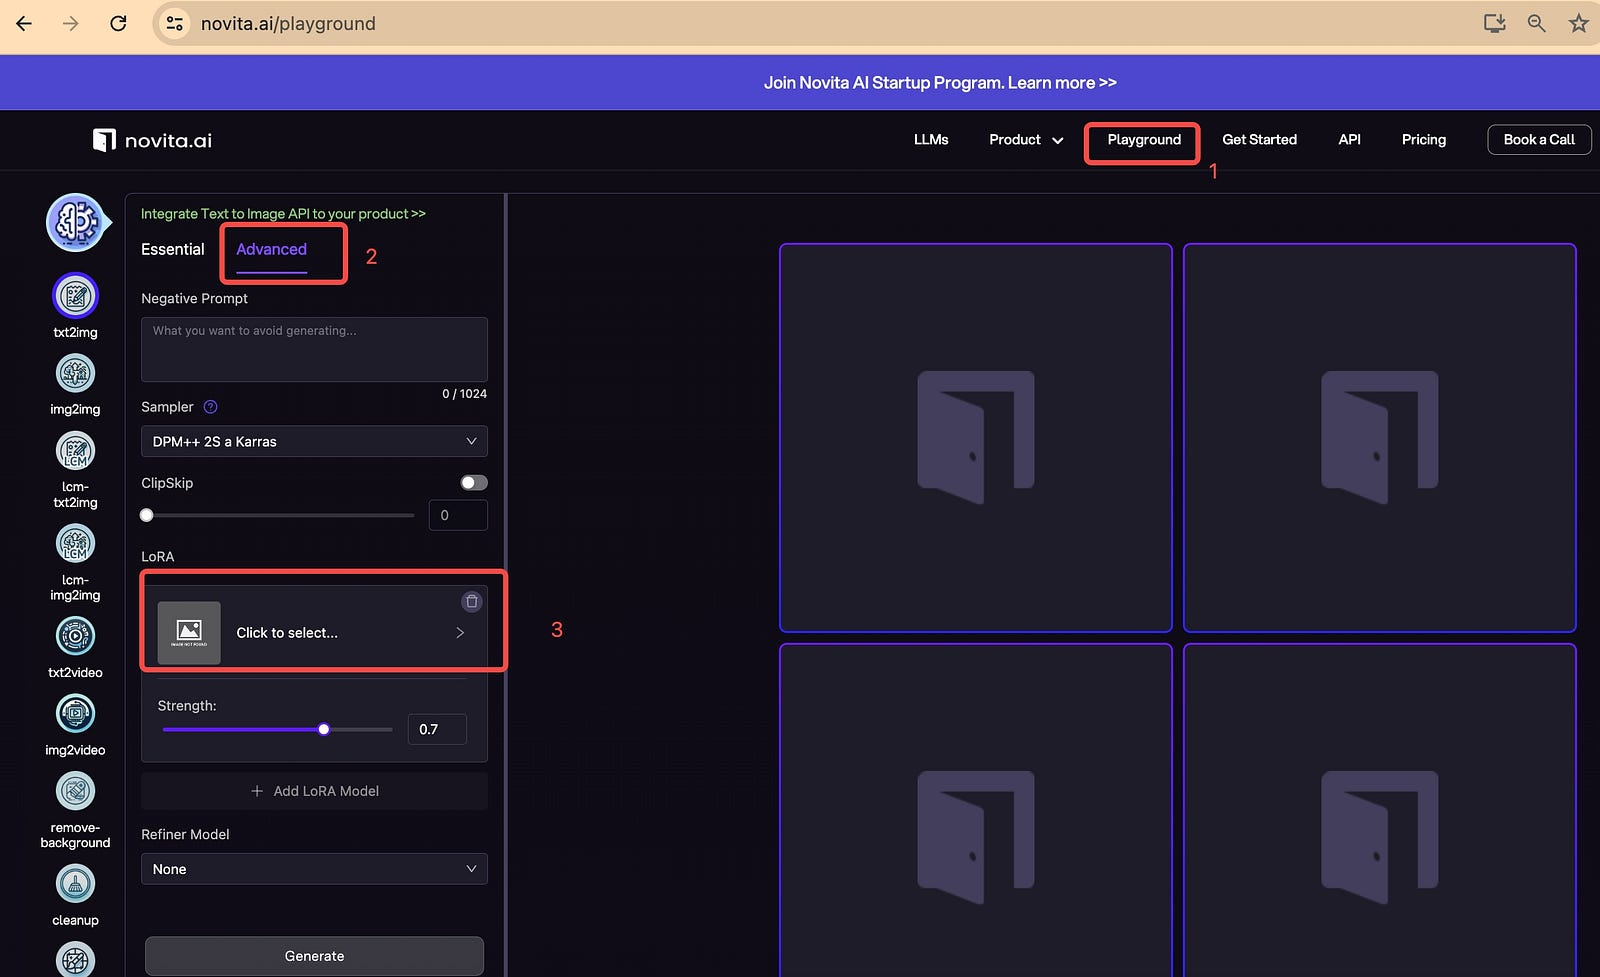Open Get Started in the top navigation
1600x977 pixels.
[1259, 140]
